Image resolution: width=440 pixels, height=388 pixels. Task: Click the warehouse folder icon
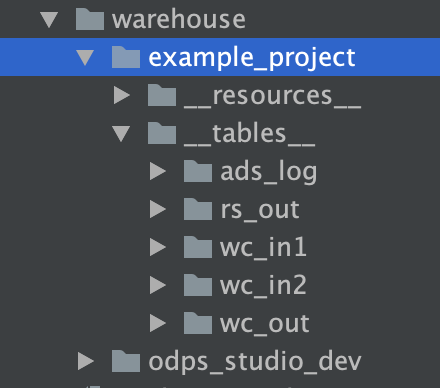click(90, 19)
